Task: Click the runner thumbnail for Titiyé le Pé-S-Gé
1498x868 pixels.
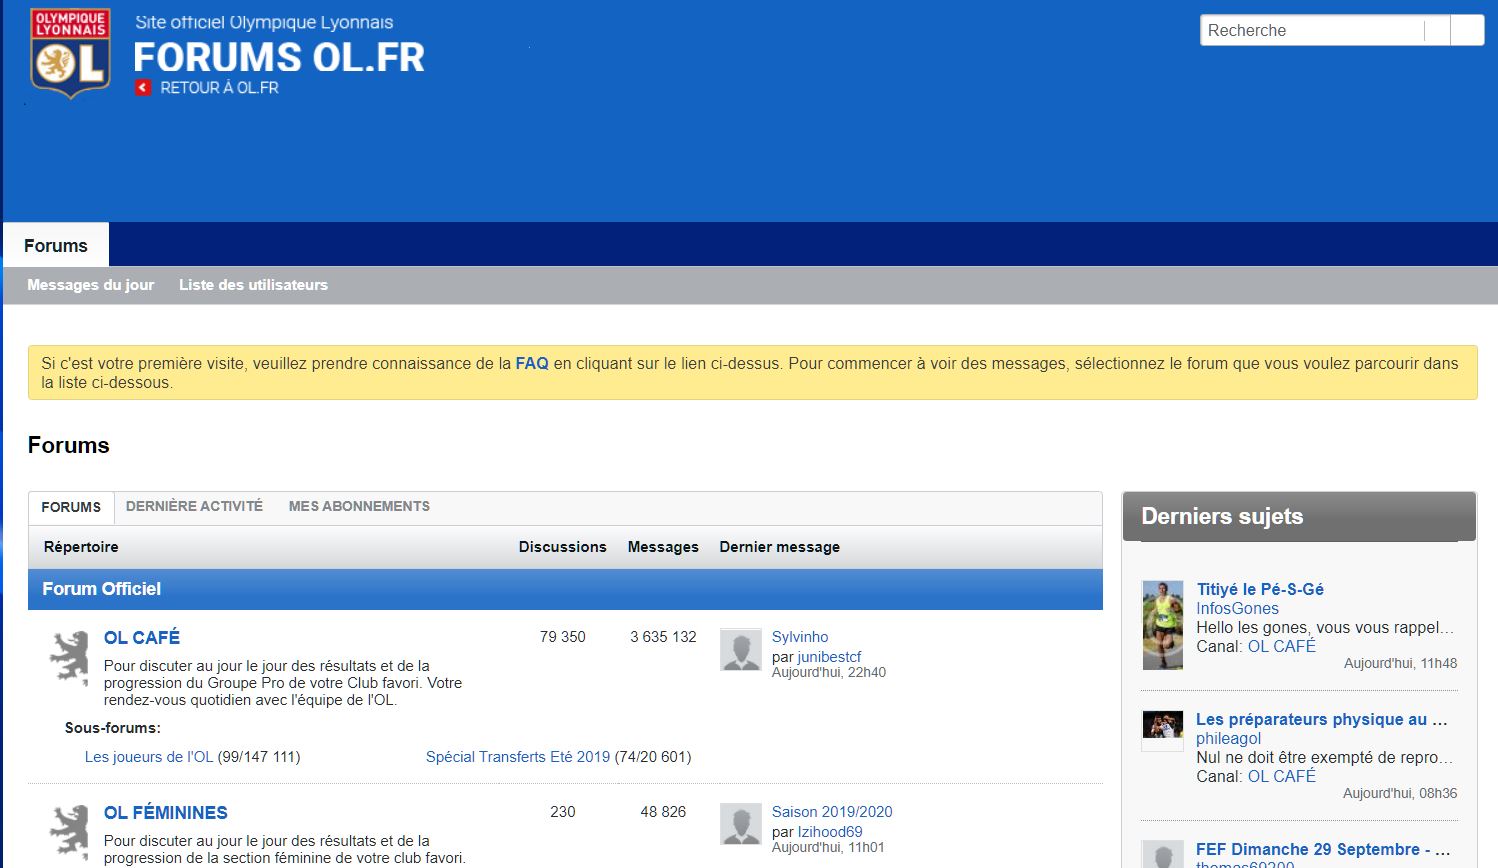Action: [x=1163, y=625]
